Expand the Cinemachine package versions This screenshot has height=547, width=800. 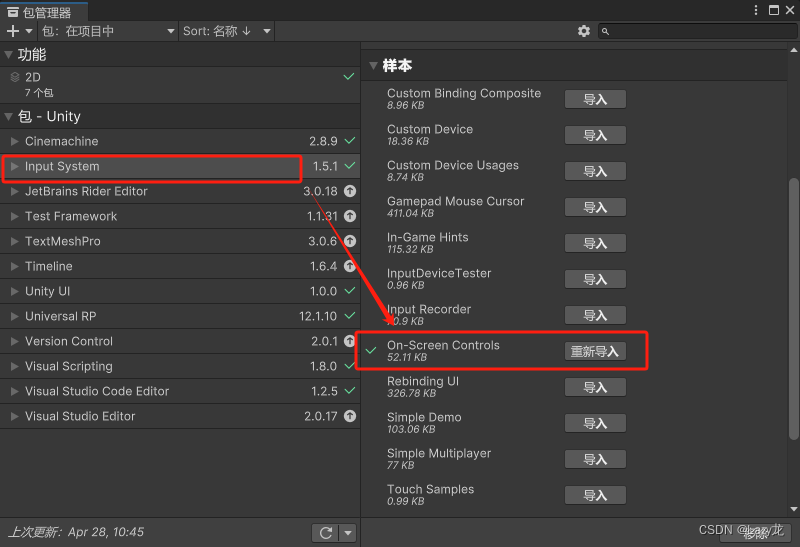pyautogui.click(x=15, y=141)
